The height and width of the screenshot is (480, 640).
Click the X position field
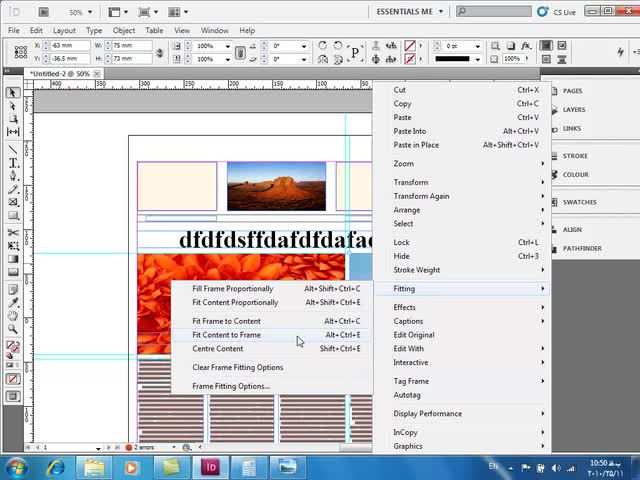click(70, 46)
